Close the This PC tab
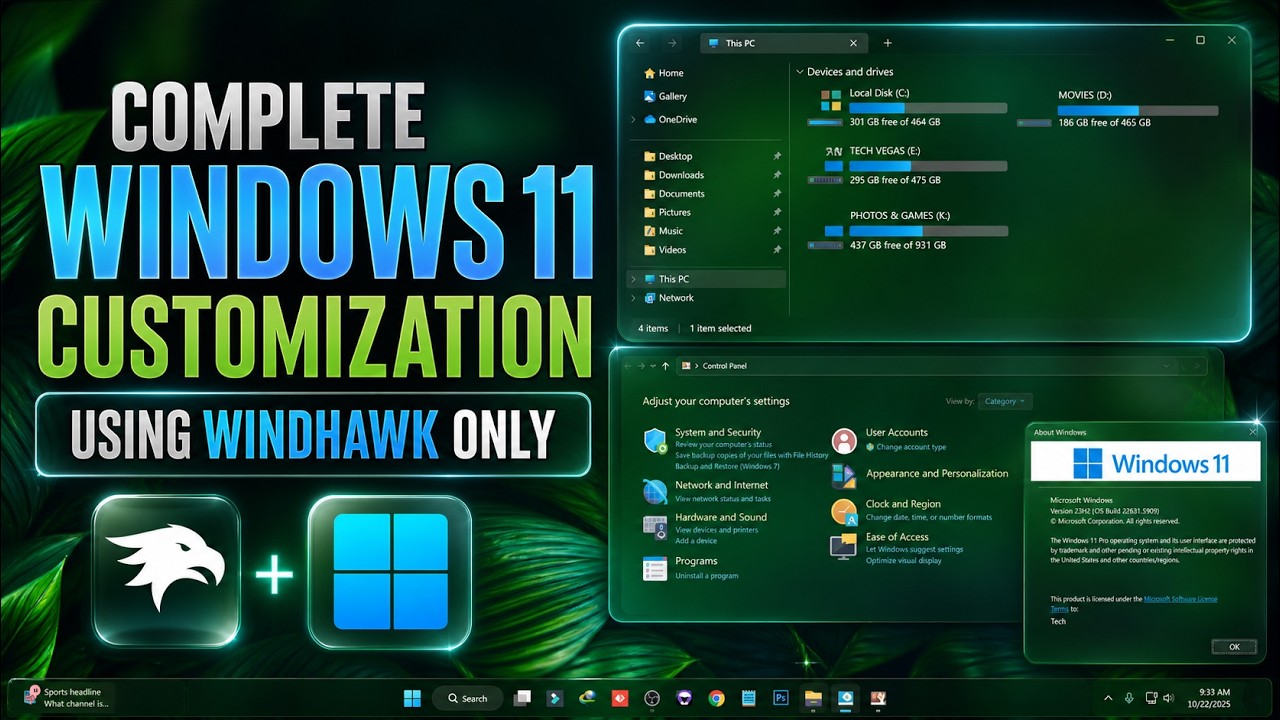 853,43
